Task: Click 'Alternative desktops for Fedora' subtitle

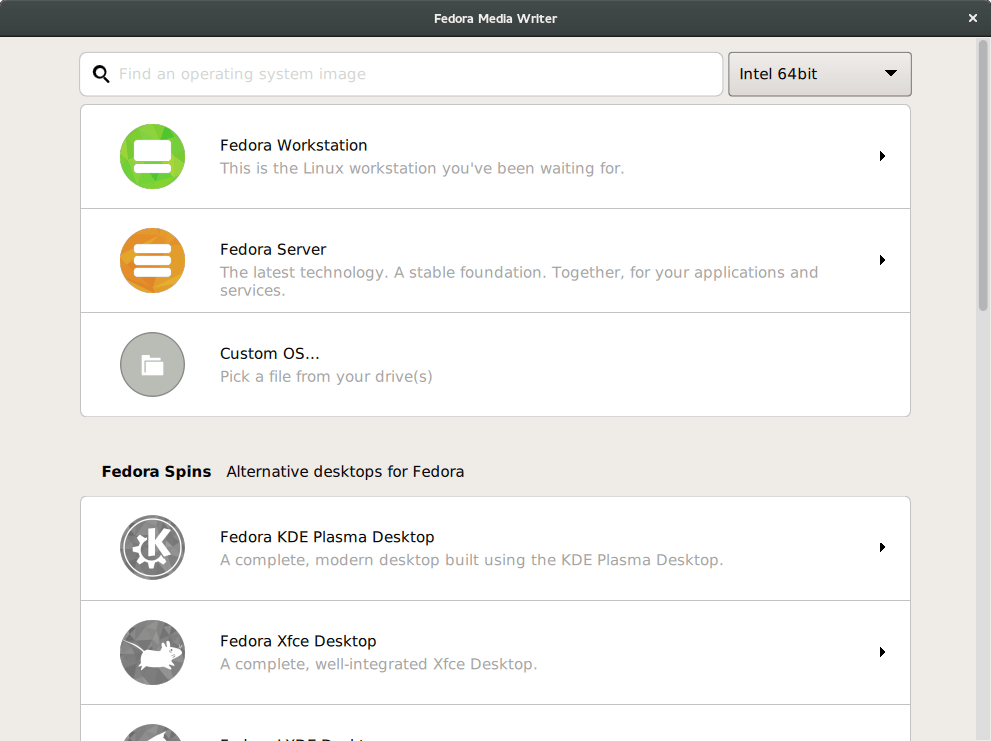Action: pos(345,472)
